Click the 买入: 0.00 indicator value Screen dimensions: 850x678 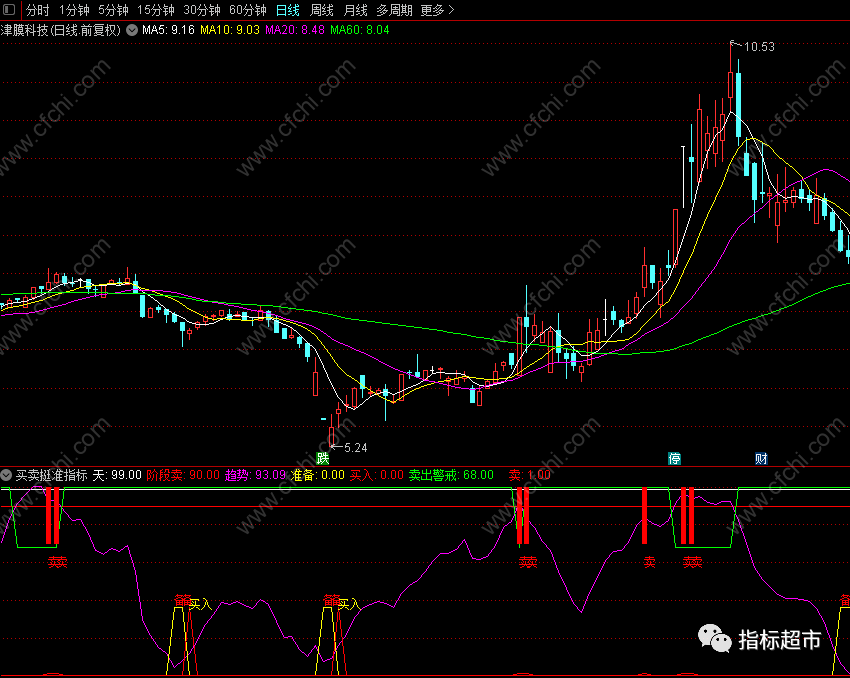coord(377,475)
